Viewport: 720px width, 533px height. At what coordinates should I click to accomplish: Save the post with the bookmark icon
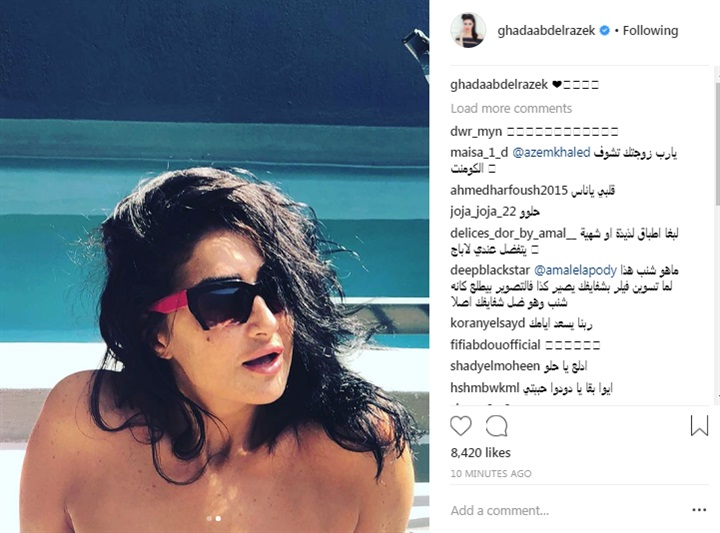[699, 426]
